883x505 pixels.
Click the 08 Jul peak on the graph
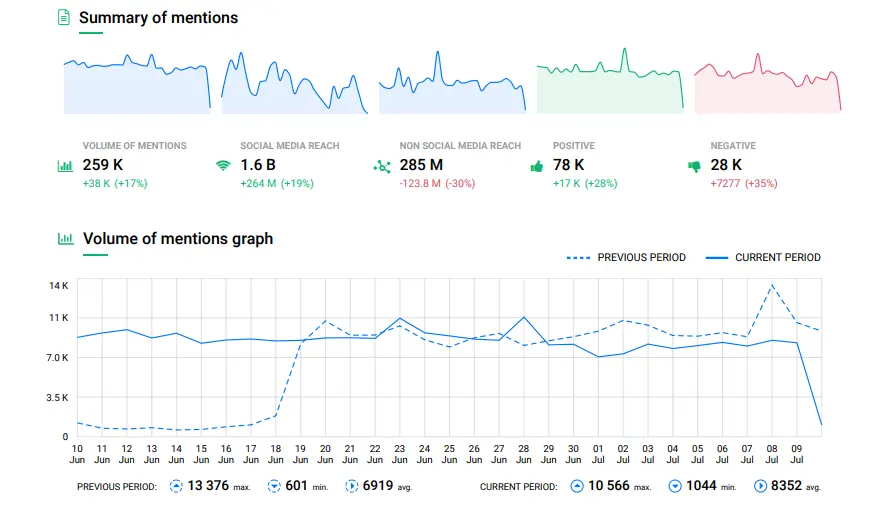coord(771,285)
